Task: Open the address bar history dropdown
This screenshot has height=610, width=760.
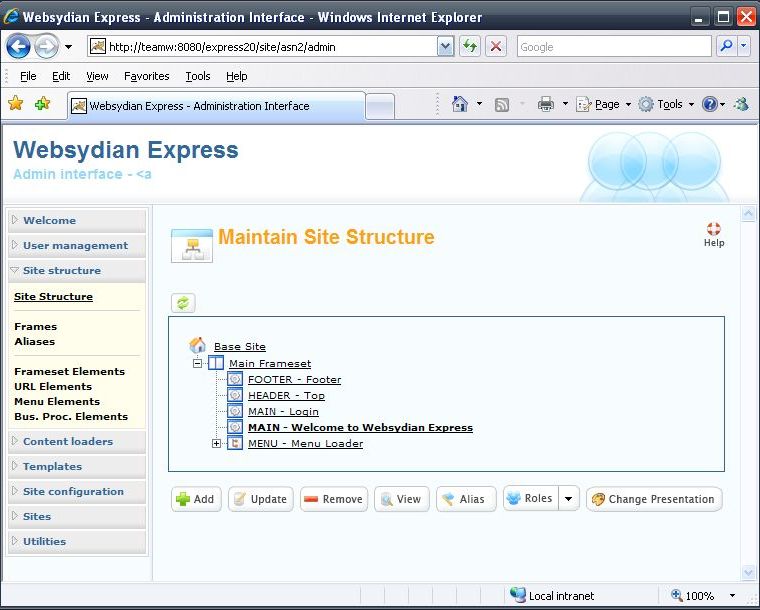Action: [x=445, y=47]
